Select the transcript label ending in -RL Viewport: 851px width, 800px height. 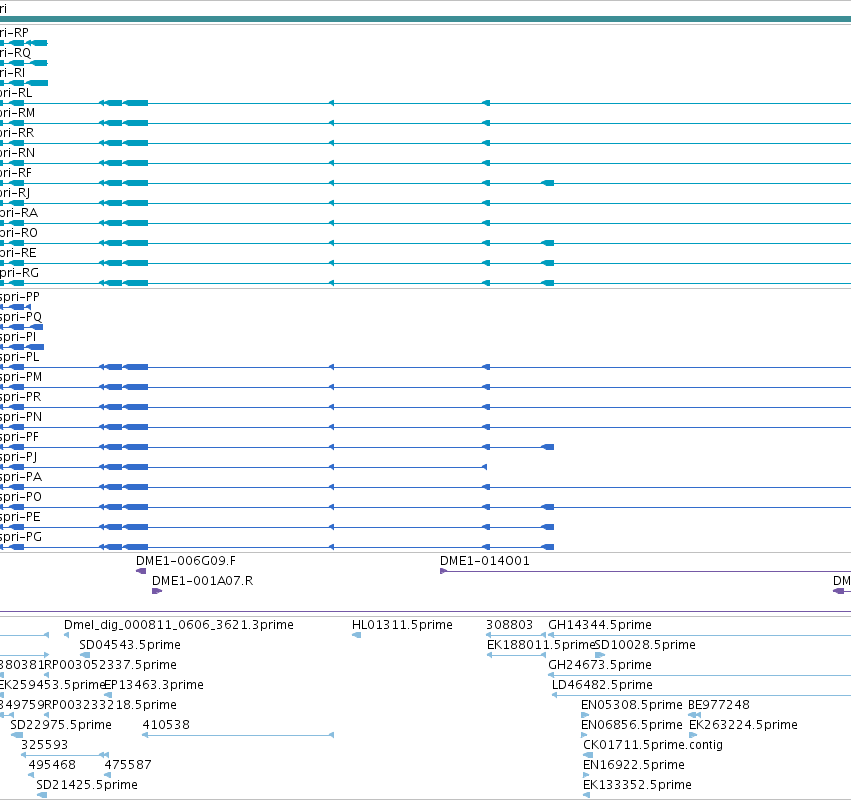pos(16,93)
